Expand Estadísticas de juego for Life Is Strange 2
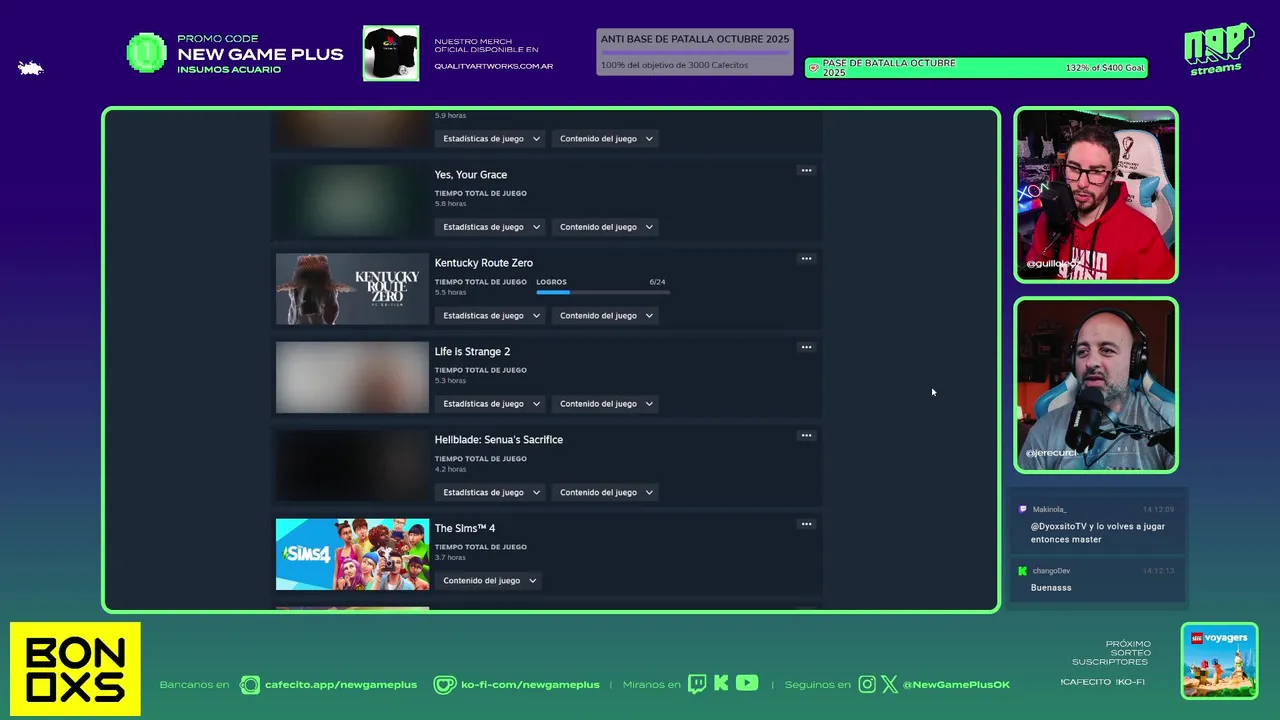This screenshot has width=1280, height=720. point(490,404)
